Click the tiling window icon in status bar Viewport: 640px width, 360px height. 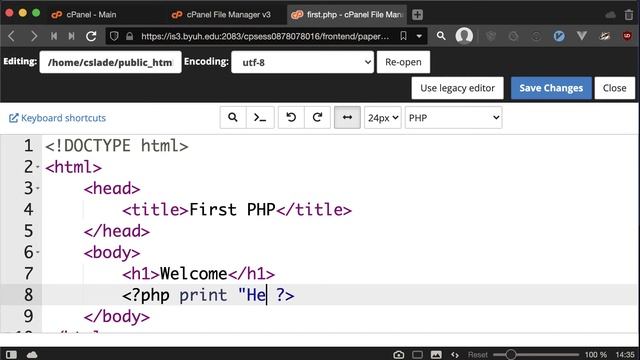point(417,354)
